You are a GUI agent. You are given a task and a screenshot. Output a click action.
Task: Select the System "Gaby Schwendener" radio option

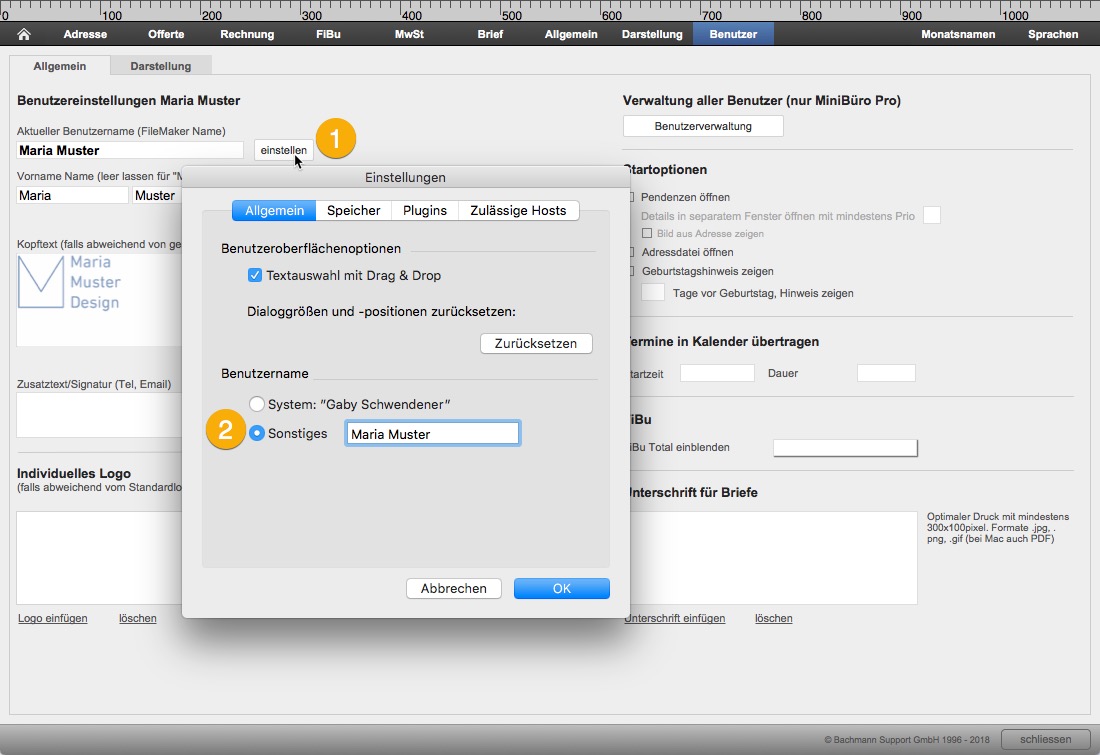coord(257,404)
